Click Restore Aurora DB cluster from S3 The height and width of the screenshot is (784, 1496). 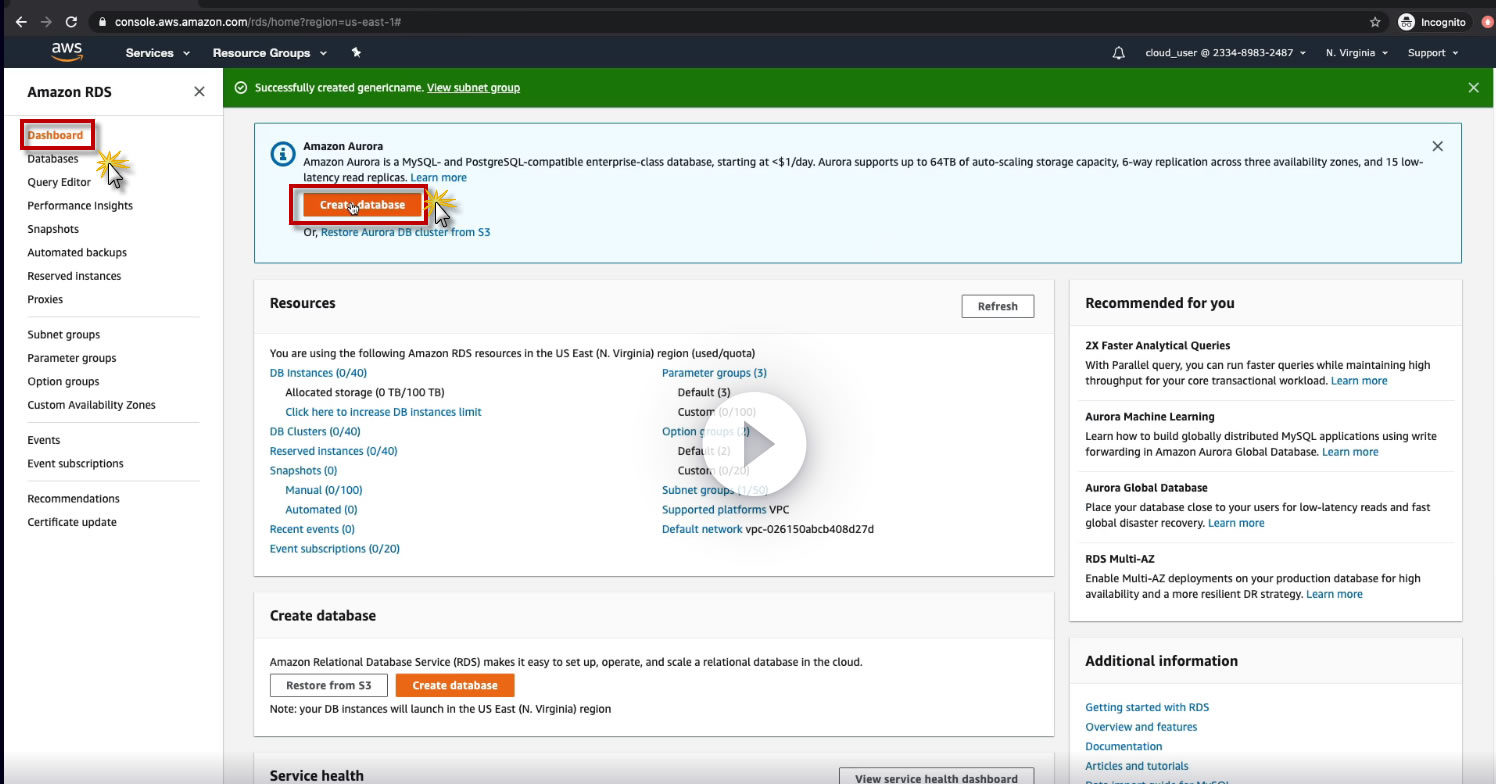tap(405, 232)
